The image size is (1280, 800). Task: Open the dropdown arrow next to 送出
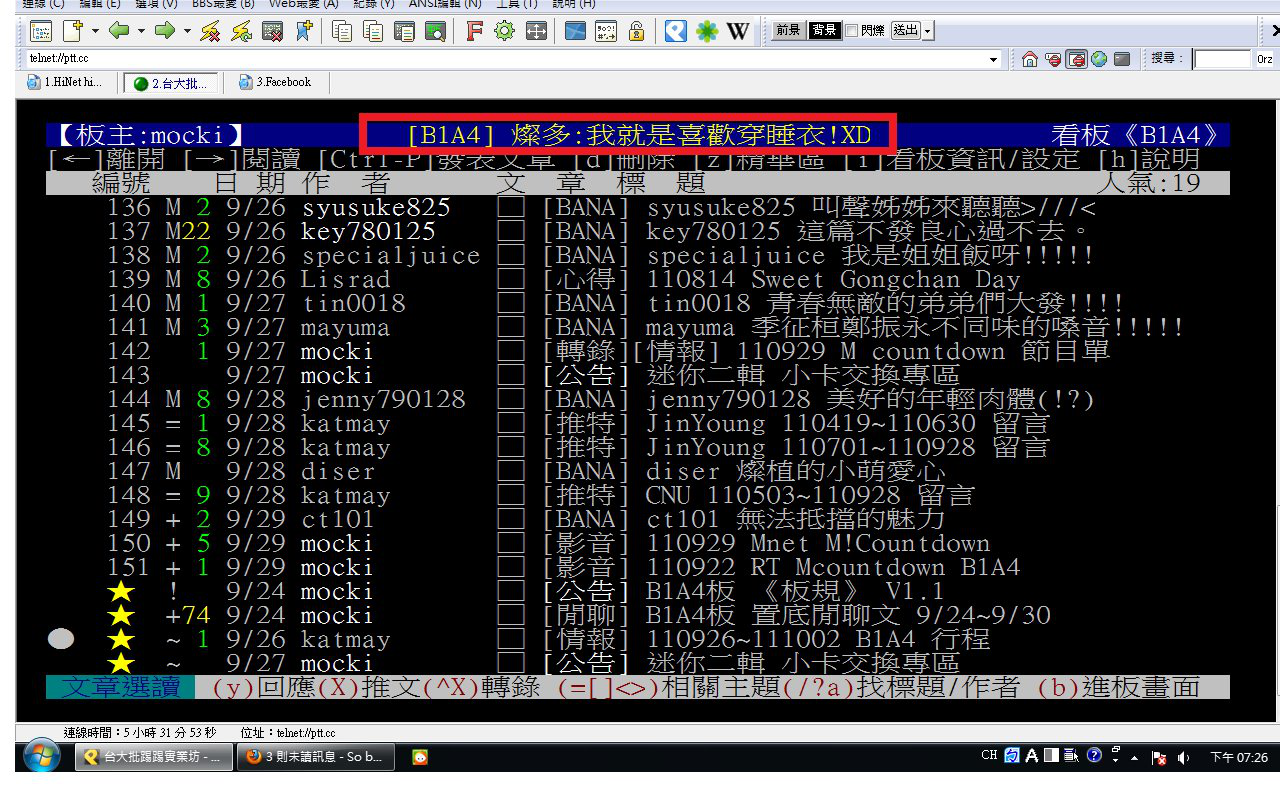click(928, 31)
